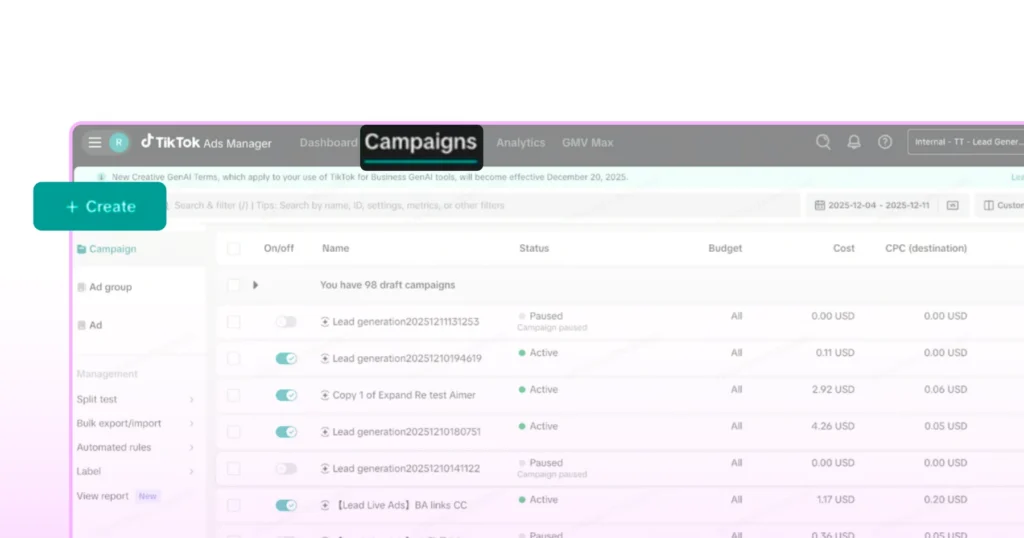
Task: Open Copy 1 of Expand Re test Aimer campaign
Action: [404, 395]
